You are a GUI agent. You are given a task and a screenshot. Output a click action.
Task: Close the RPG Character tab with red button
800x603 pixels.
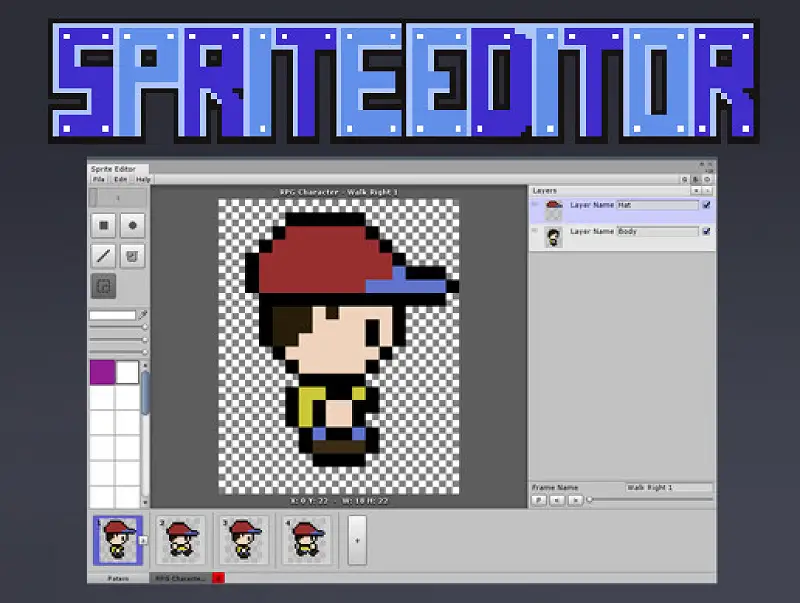point(218,578)
